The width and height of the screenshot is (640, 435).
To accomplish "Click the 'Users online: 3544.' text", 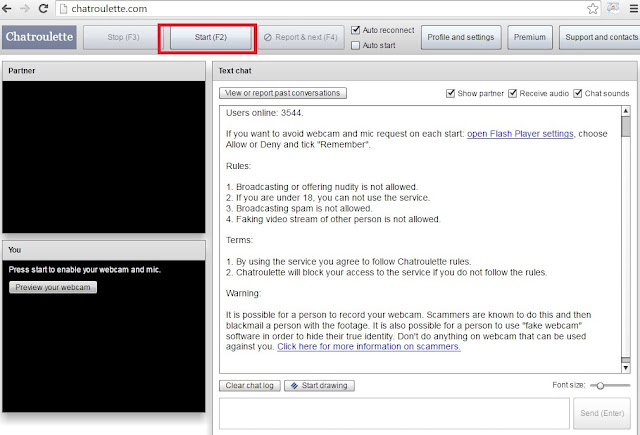I will [264, 113].
